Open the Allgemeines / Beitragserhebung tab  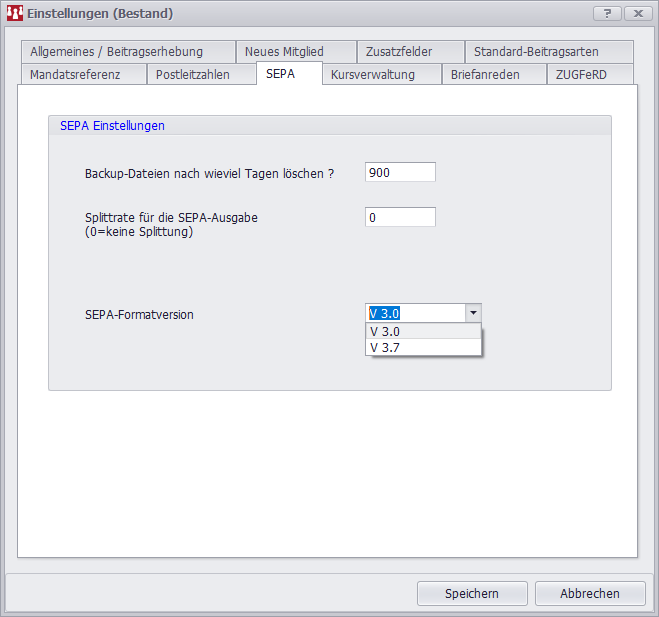[117, 52]
